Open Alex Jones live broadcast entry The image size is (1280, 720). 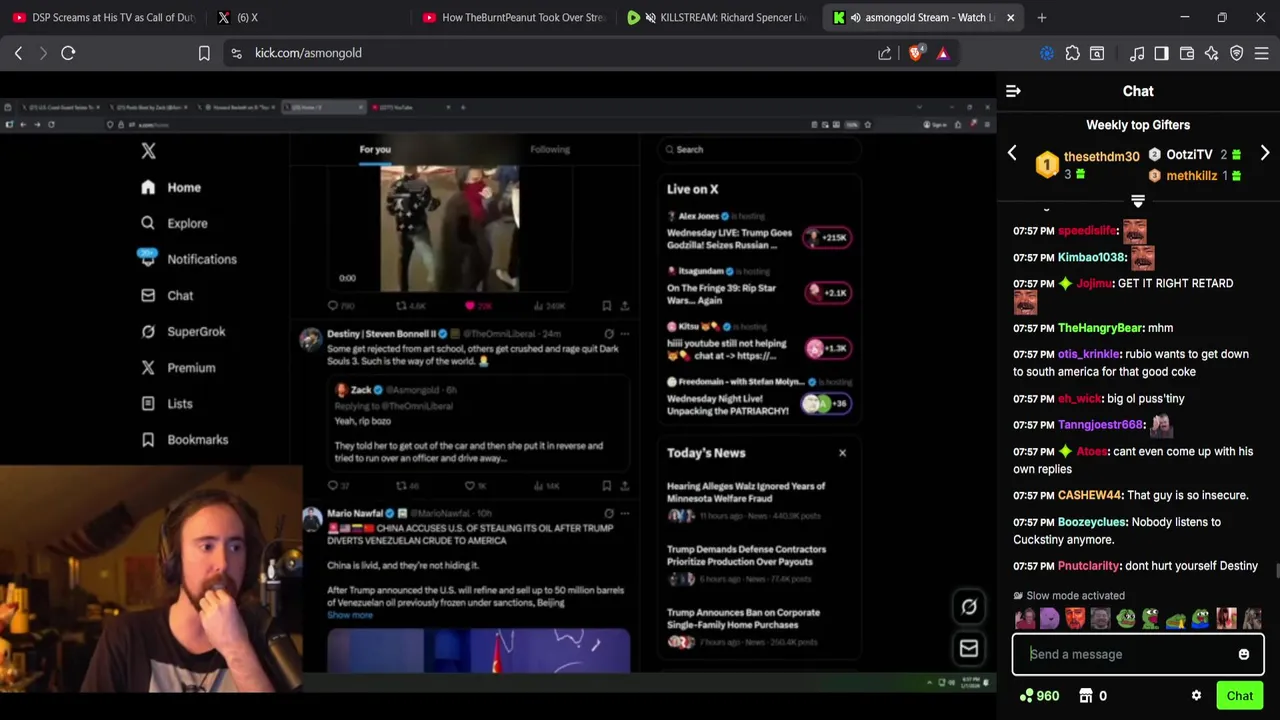coord(758,232)
